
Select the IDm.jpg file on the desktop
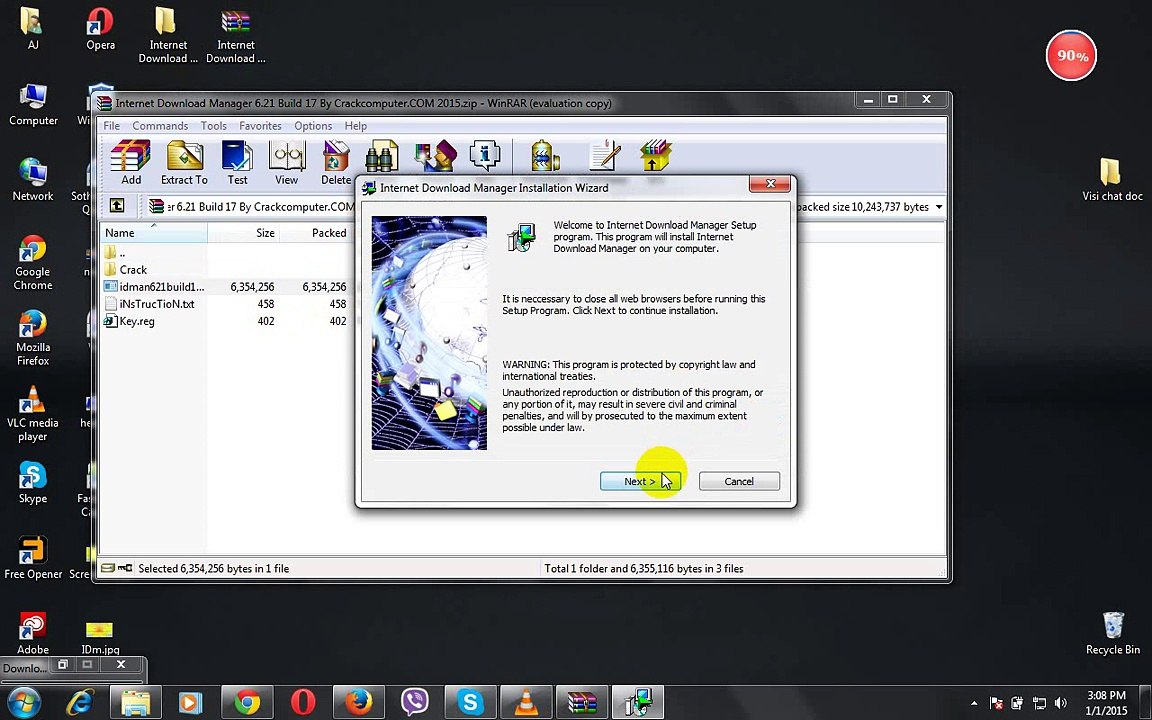click(100, 637)
